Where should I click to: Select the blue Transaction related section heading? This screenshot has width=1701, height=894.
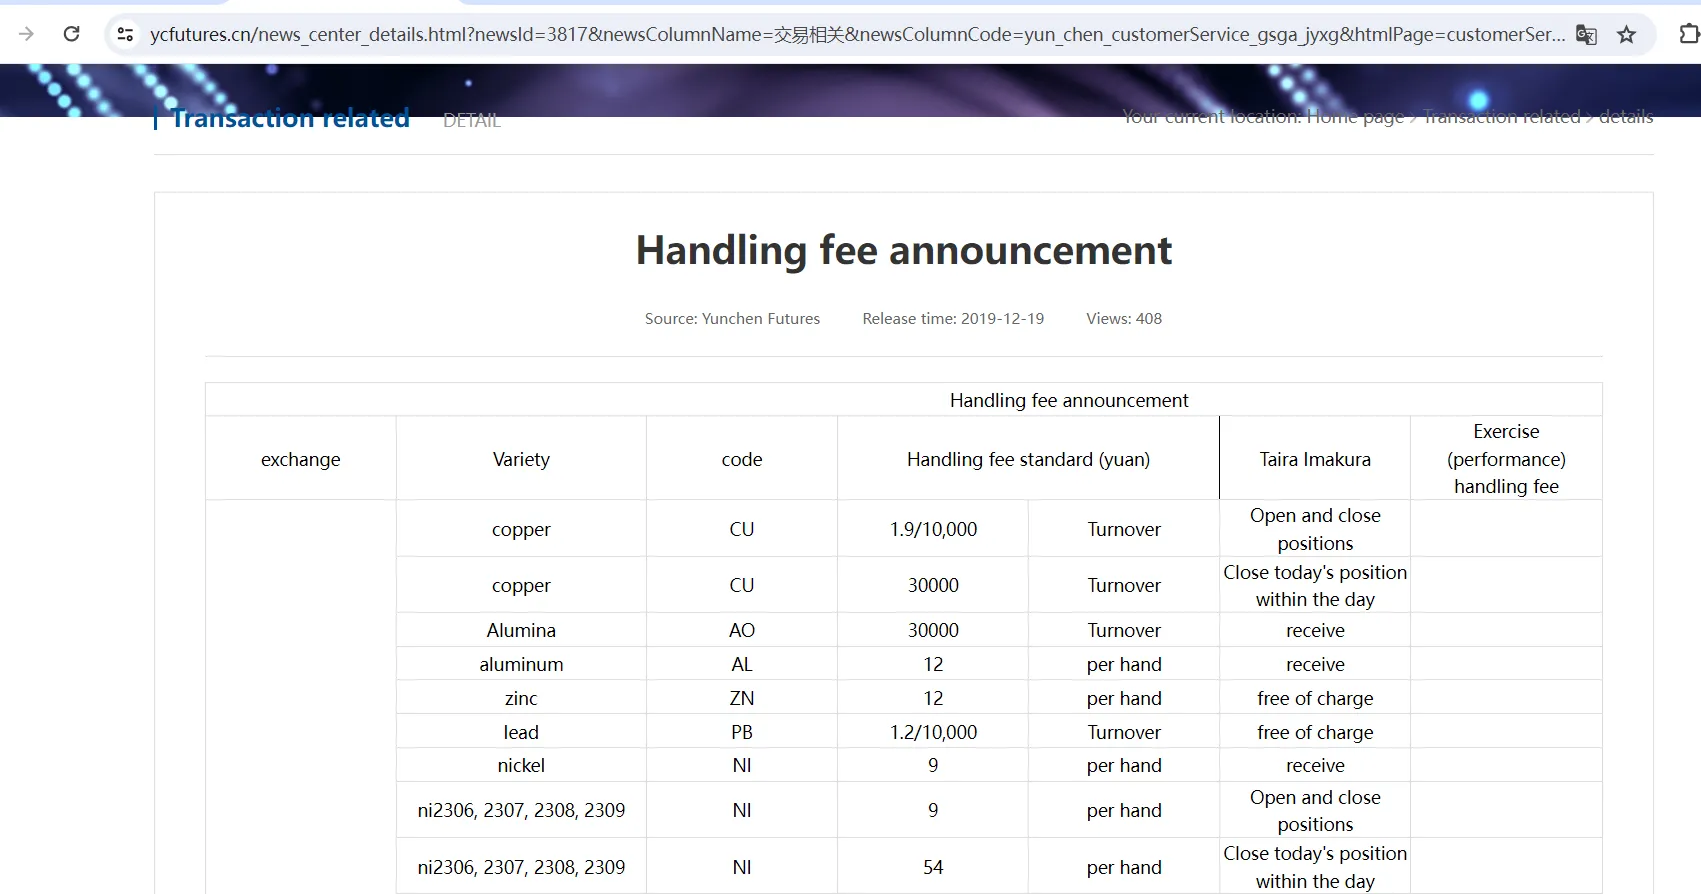[290, 118]
